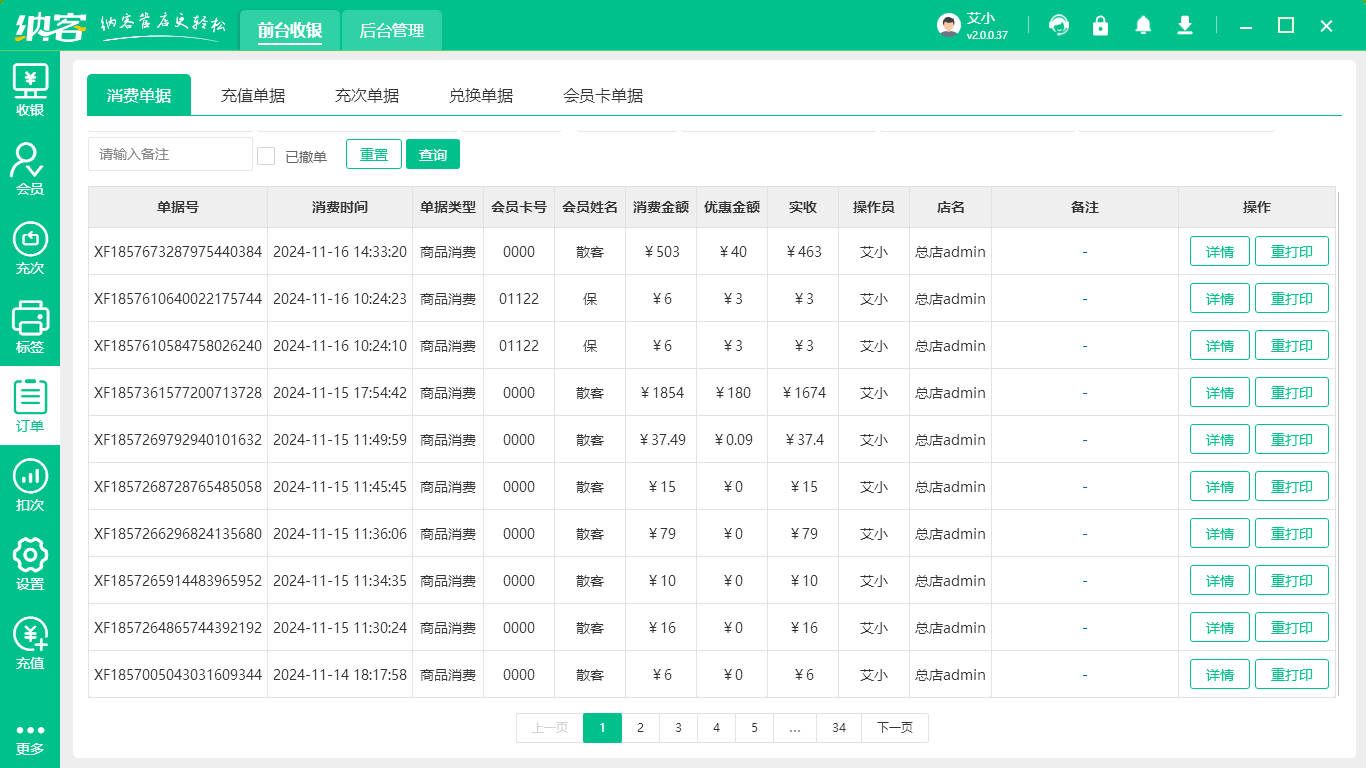Click 重打印 for order XF1857673287975440384

1292,252
